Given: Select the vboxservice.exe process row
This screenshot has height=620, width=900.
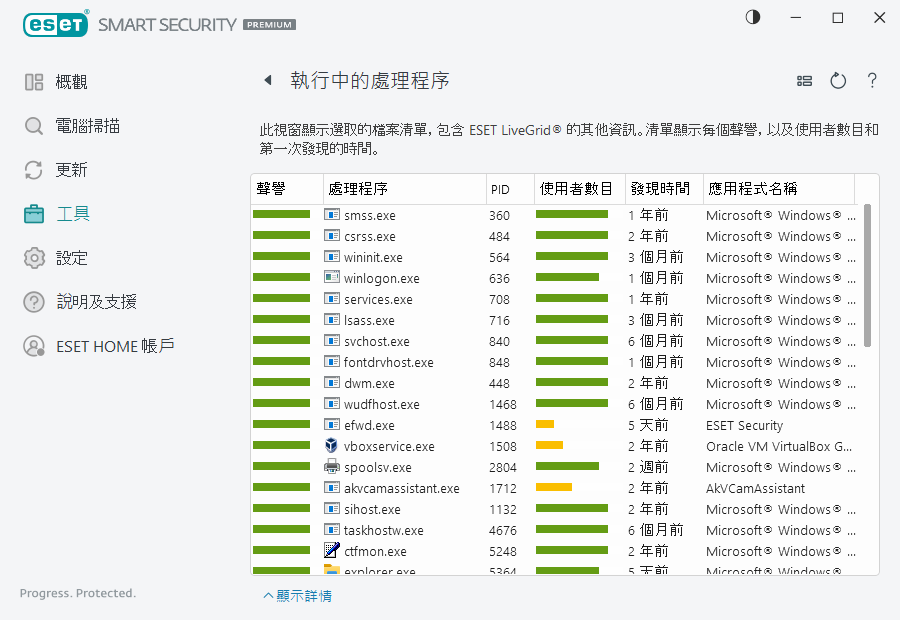Looking at the screenshot, I should (389, 447).
